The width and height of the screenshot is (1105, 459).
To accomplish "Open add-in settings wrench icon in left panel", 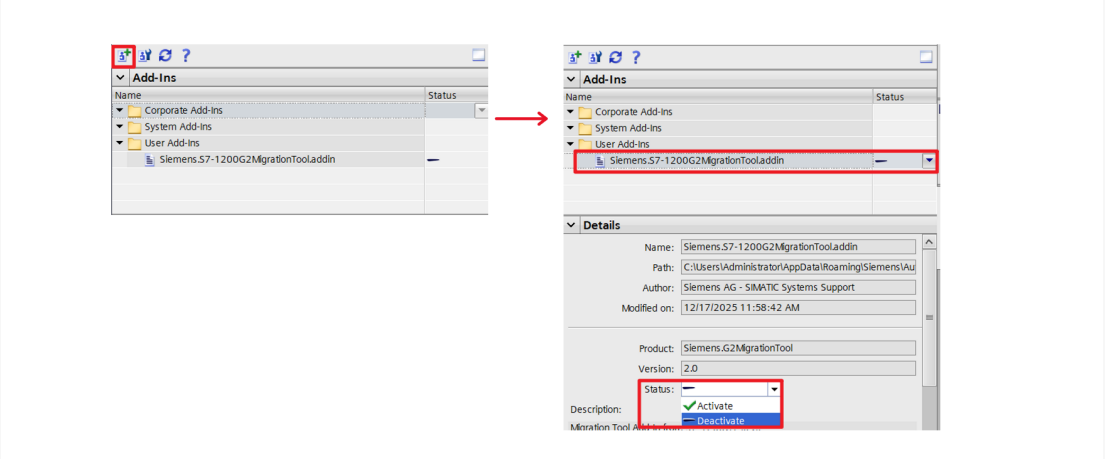I will point(145,55).
